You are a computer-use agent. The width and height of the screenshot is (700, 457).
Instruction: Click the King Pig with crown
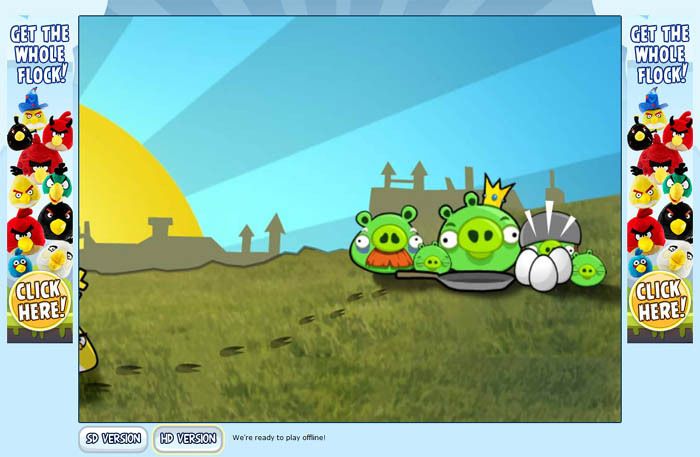pyautogui.click(x=480, y=230)
